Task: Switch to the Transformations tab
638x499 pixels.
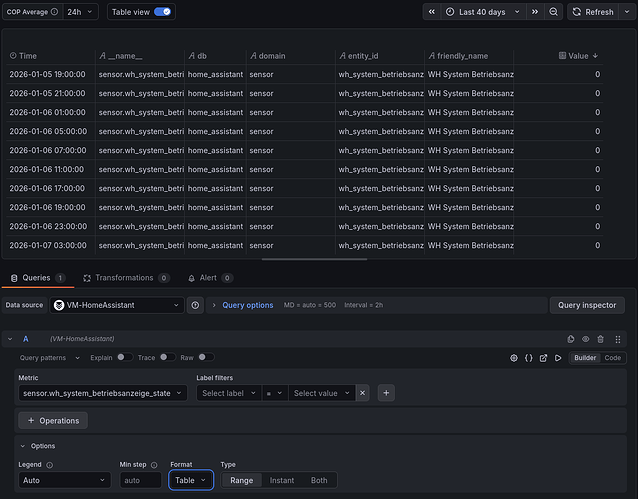Action: (124, 278)
